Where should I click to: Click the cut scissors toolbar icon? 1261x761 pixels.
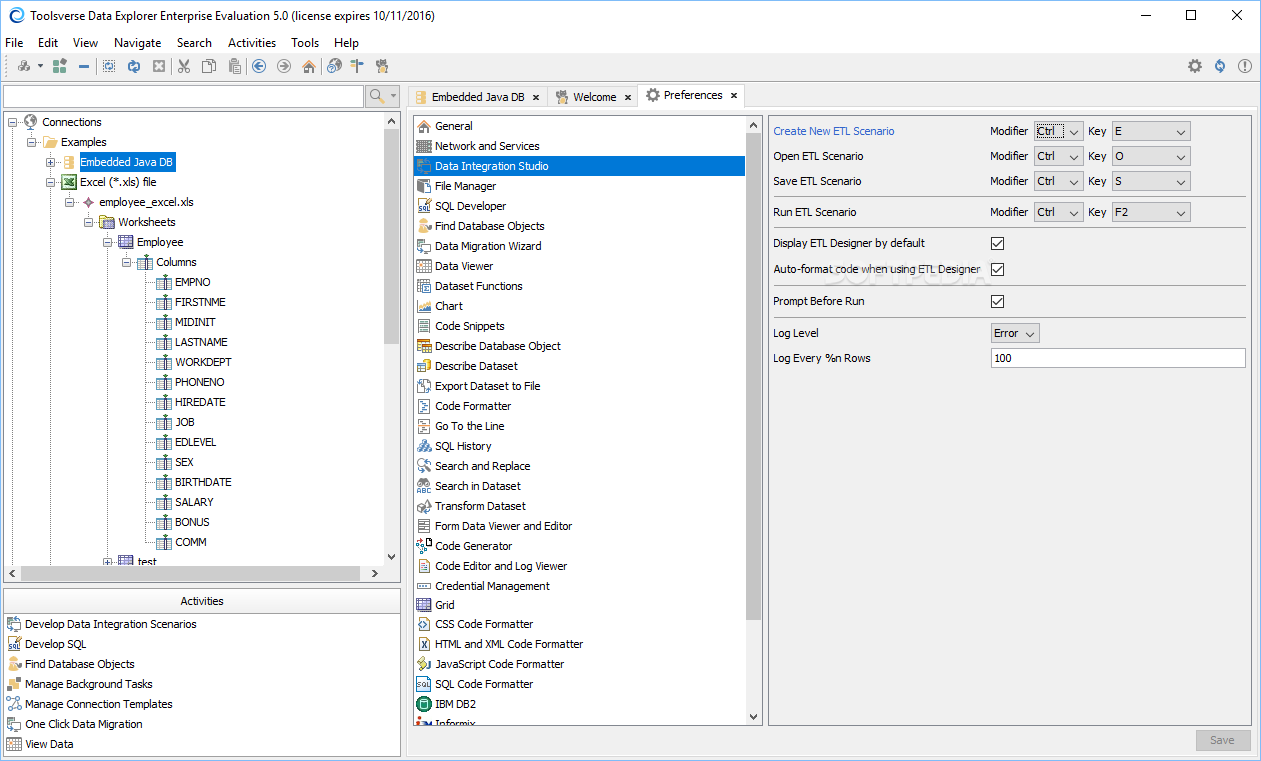pos(184,66)
